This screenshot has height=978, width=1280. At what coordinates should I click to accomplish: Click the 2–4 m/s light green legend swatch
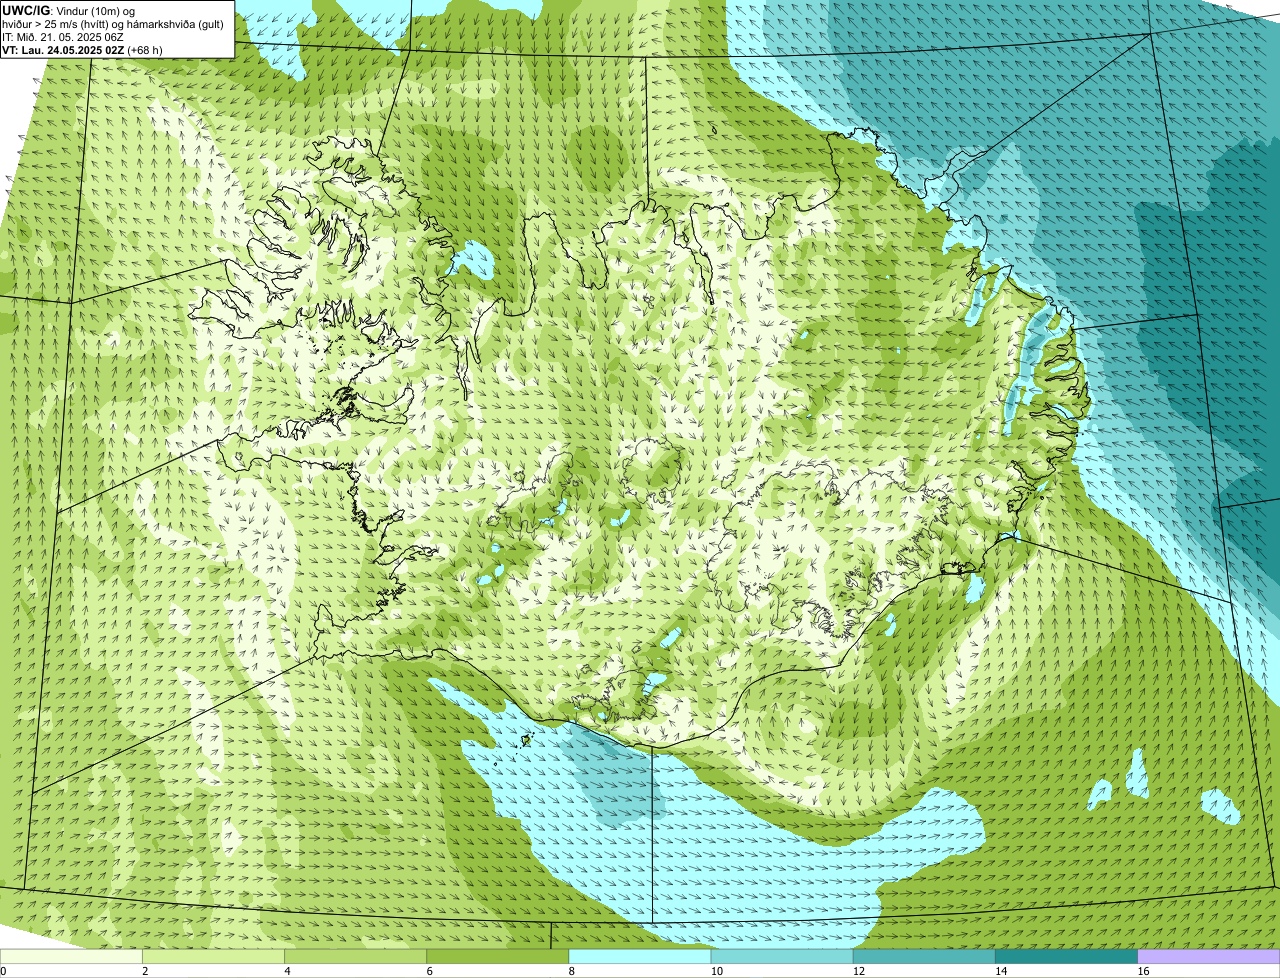214,957
